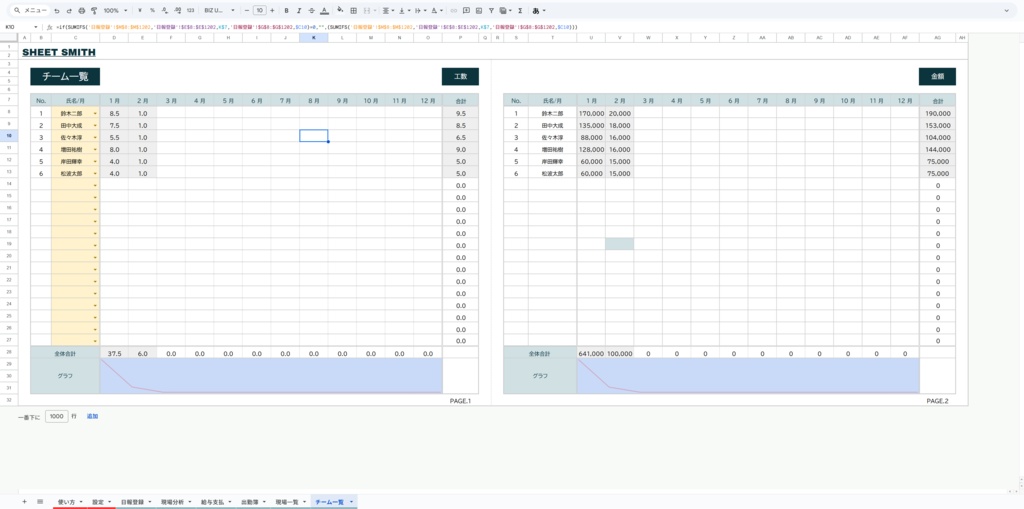
Task: Open vertical align dropdown
Action: (x=403, y=11)
